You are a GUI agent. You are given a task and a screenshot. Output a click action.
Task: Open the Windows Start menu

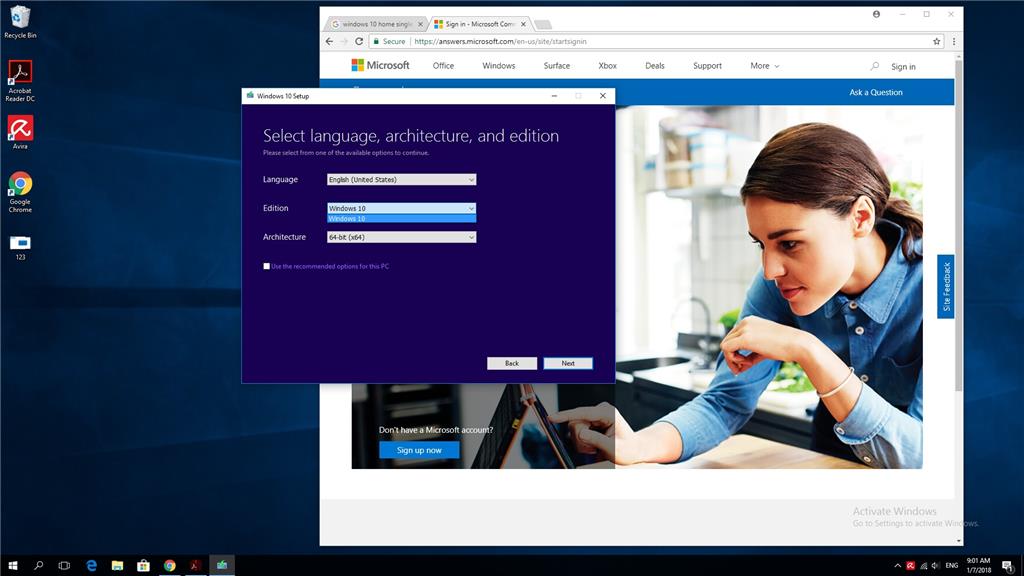[x=12, y=565]
